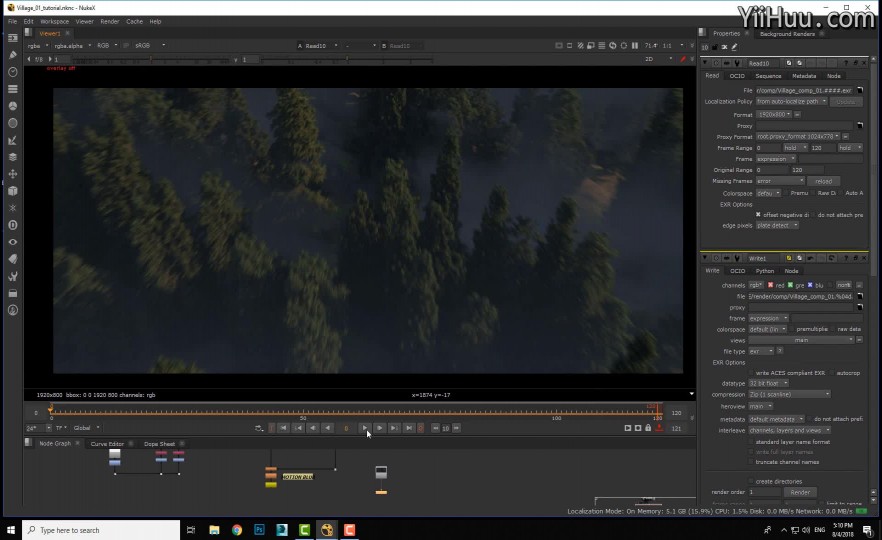This screenshot has height=540, width=882.
Task: Toggle the Raw Data checkbox in Read10
Action: (x=814, y=193)
